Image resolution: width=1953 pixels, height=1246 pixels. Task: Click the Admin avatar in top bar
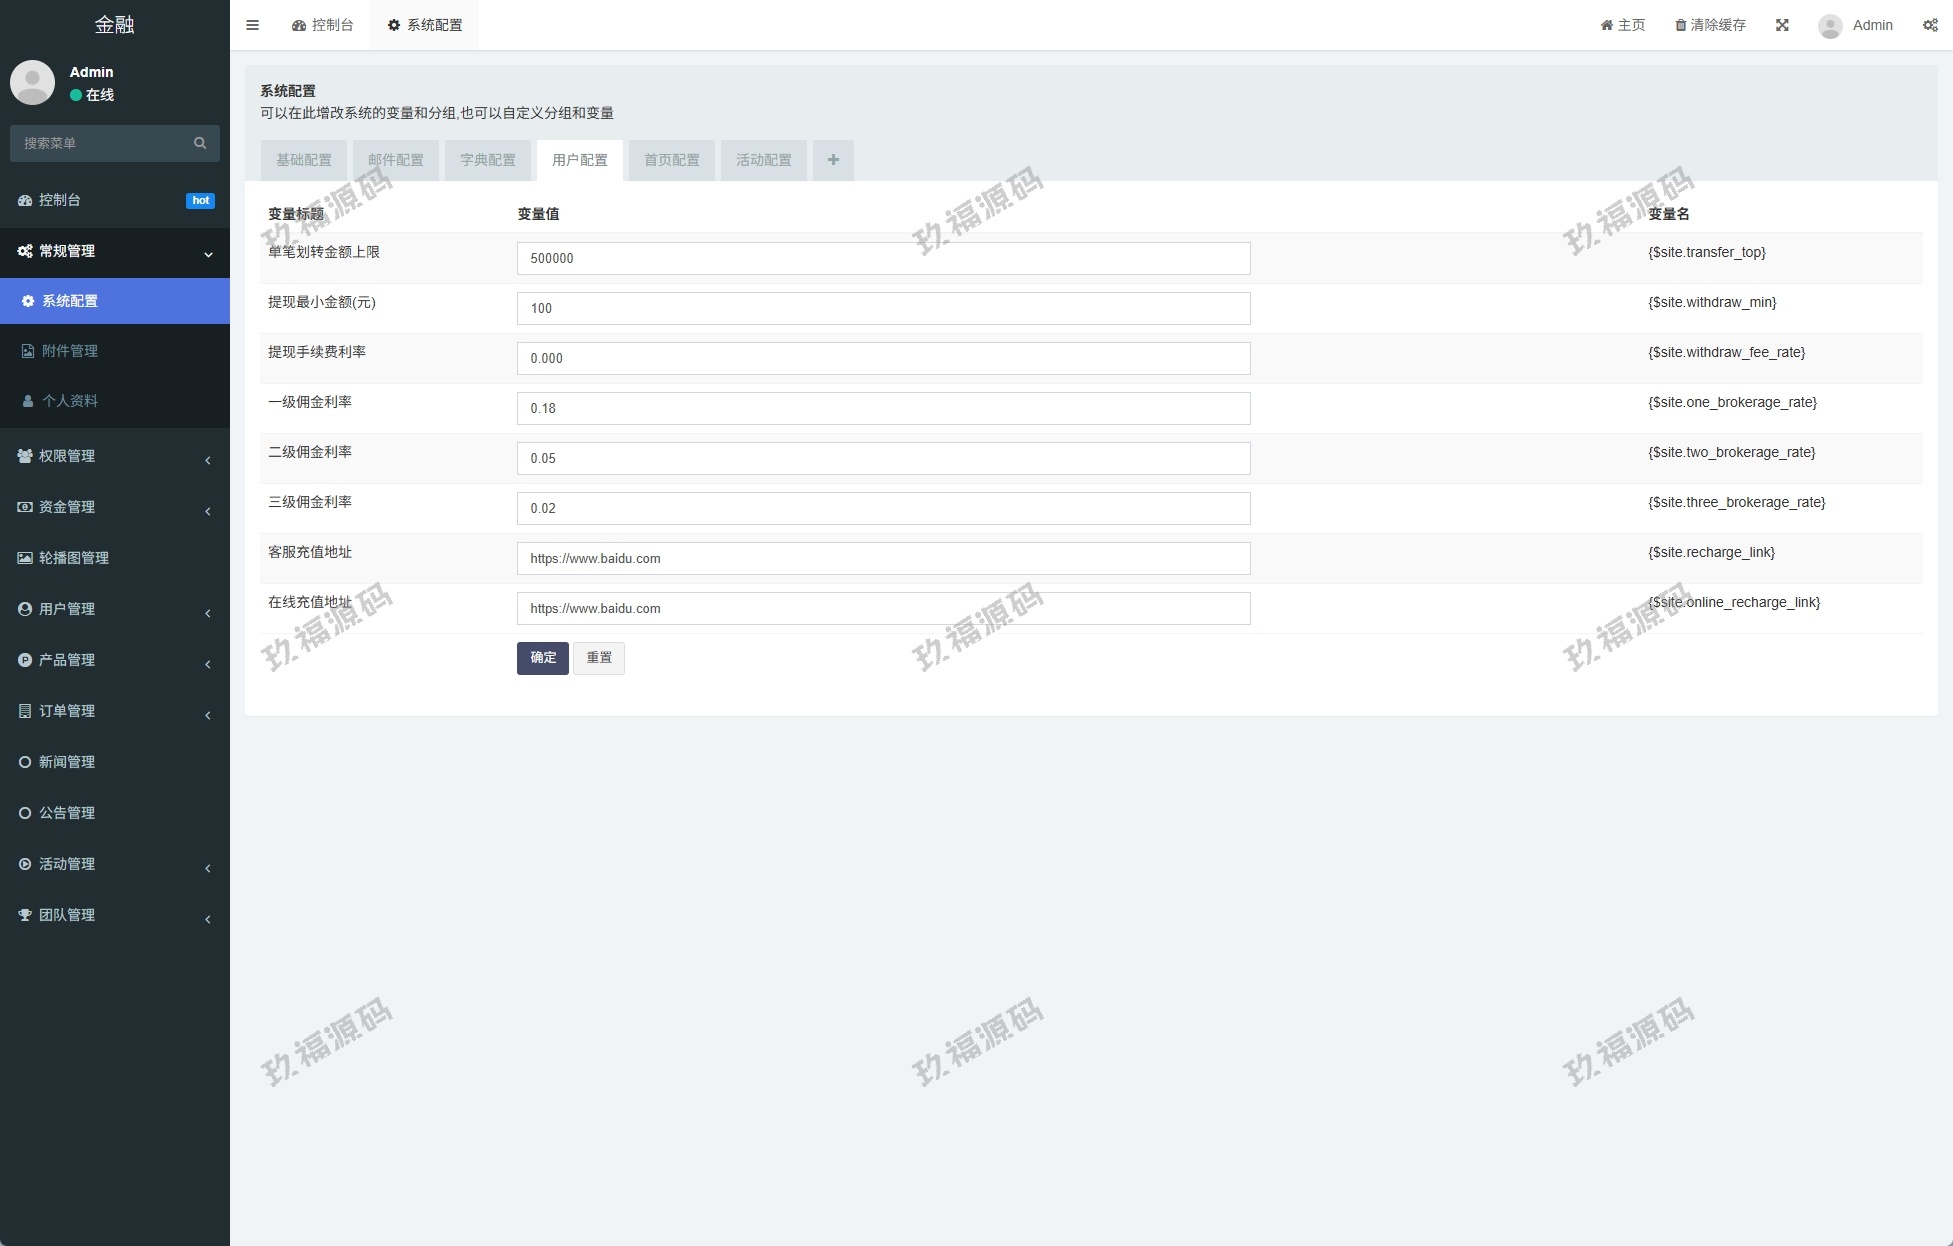point(1830,26)
